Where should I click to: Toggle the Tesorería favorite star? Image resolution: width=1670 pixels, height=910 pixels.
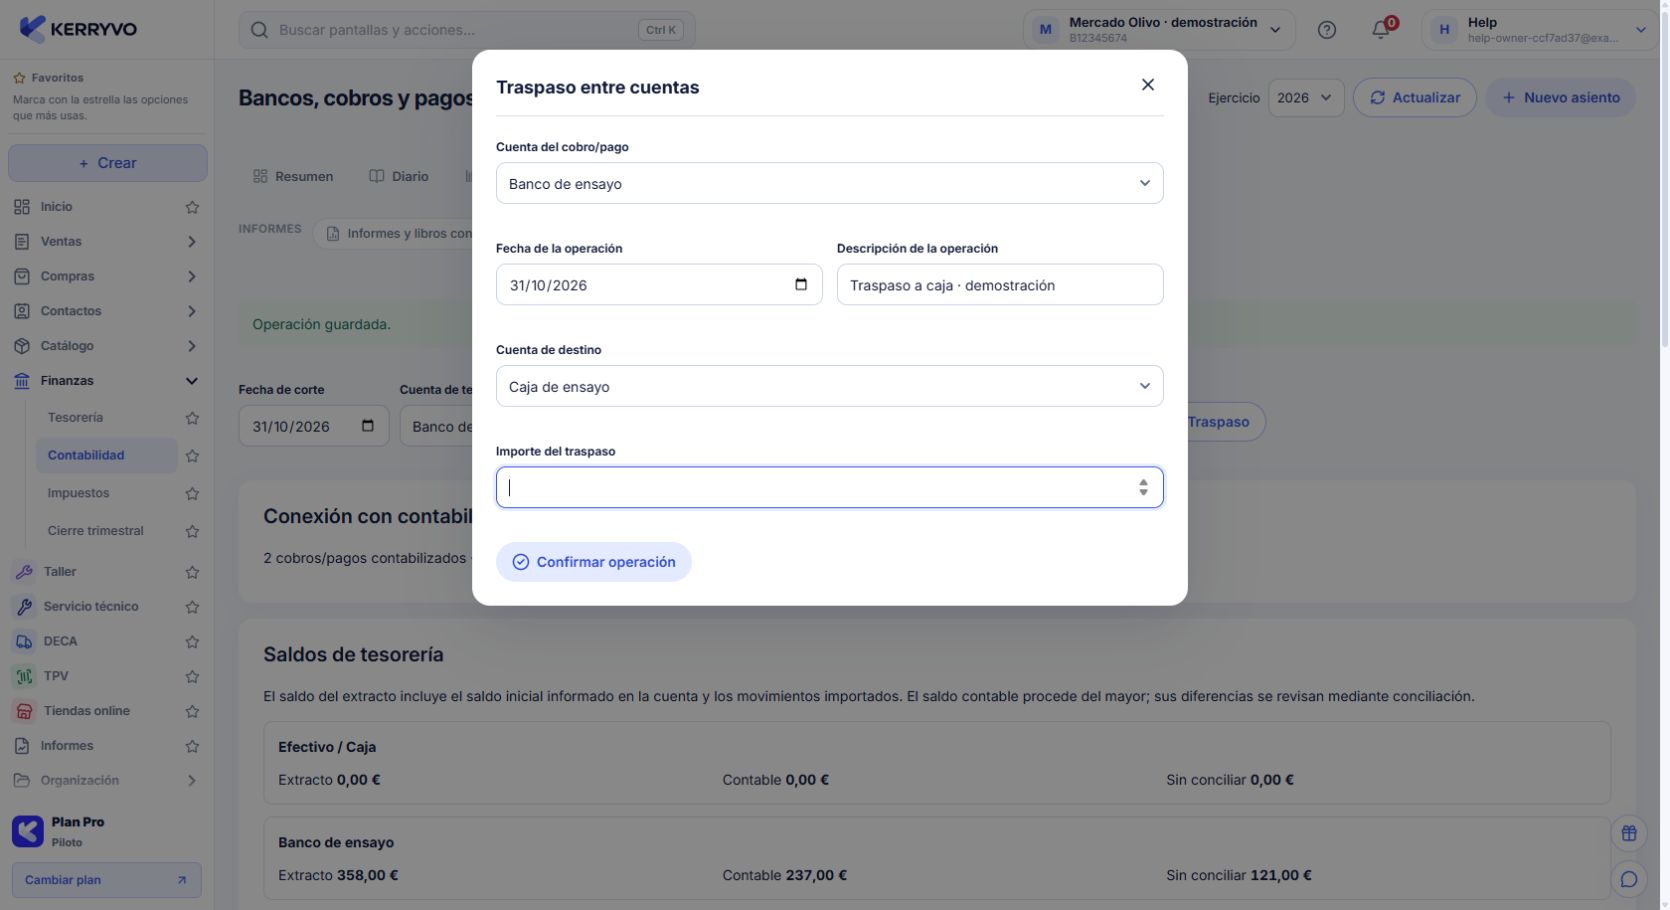pos(192,418)
